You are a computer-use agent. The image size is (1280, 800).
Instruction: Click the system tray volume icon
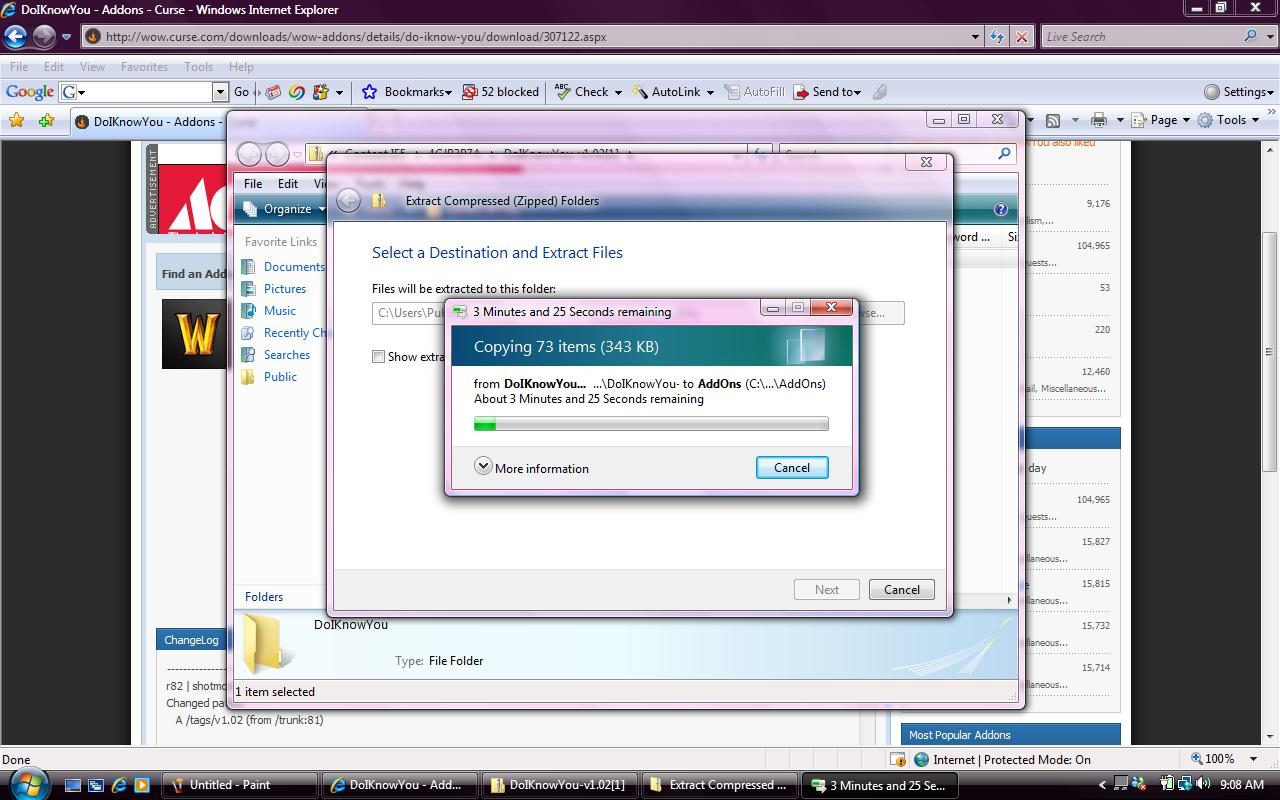point(1202,784)
